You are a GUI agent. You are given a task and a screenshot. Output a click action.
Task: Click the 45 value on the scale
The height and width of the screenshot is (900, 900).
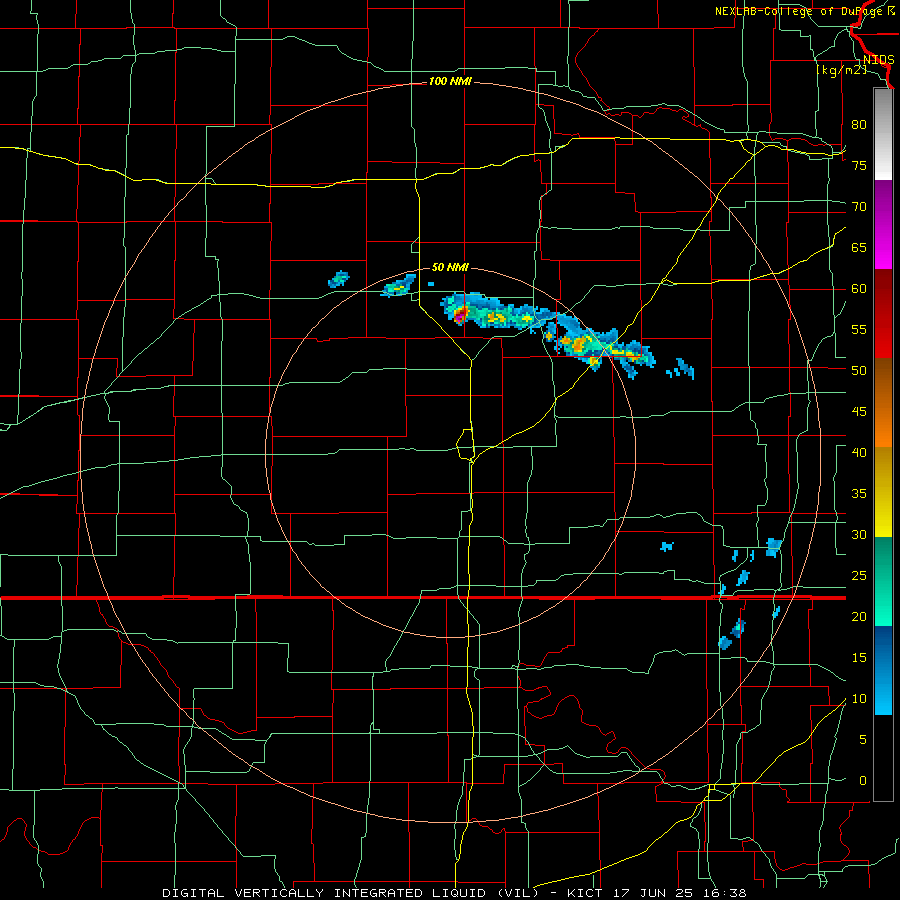click(x=859, y=412)
